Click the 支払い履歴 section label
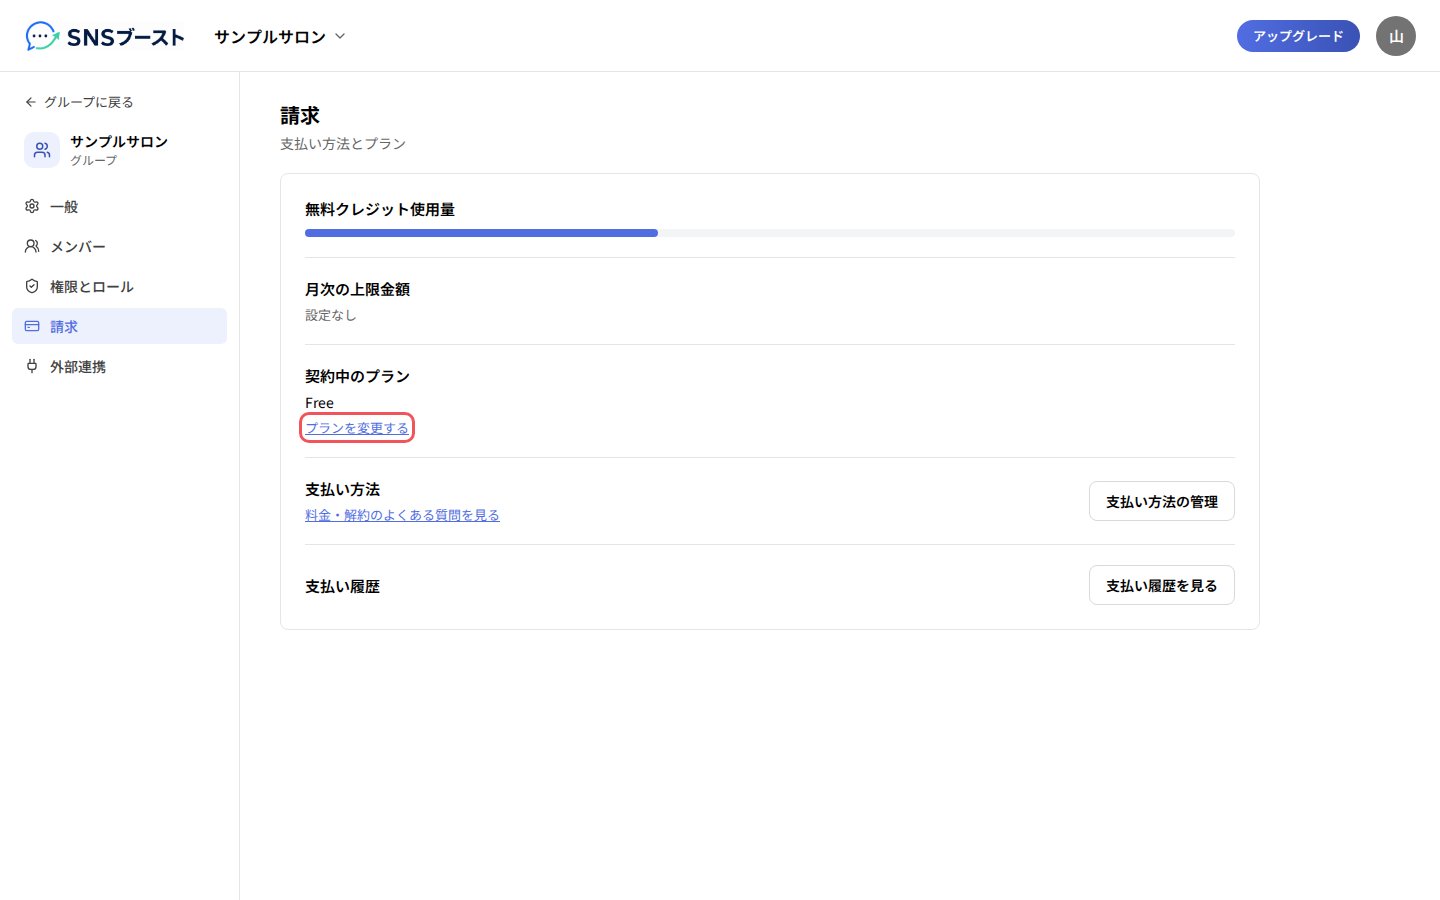The height and width of the screenshot is (900, 1440). pos(342,586)
